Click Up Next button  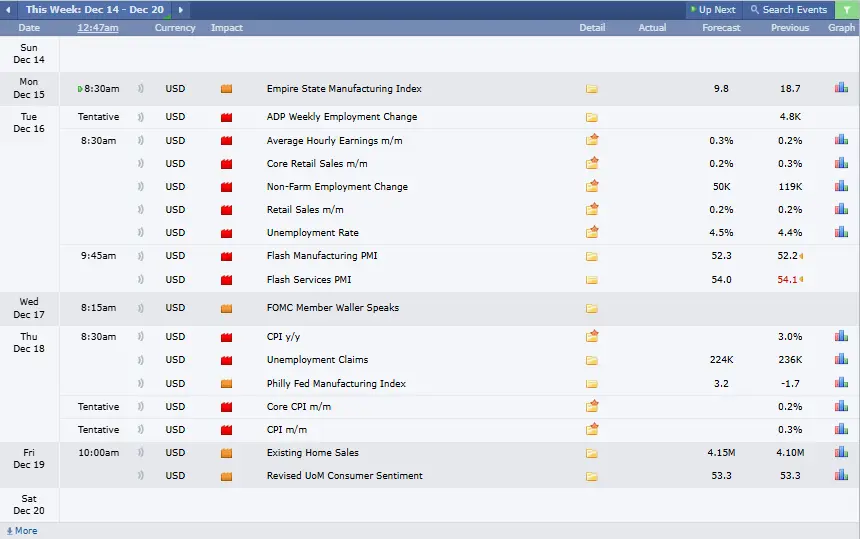pos(713,10)
